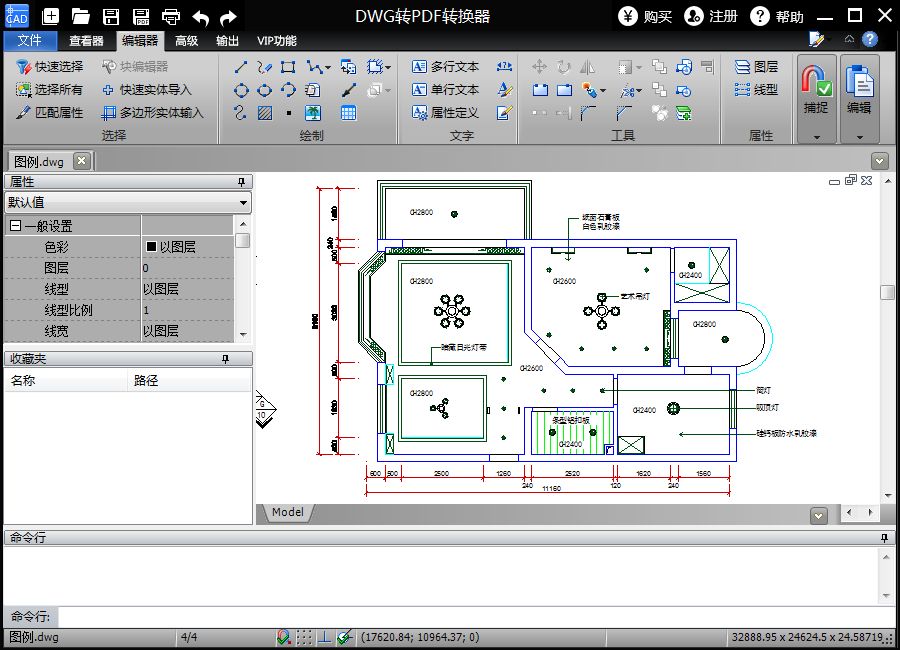
Task: Toggle the grid display in status bar
Action: point(304,637)
